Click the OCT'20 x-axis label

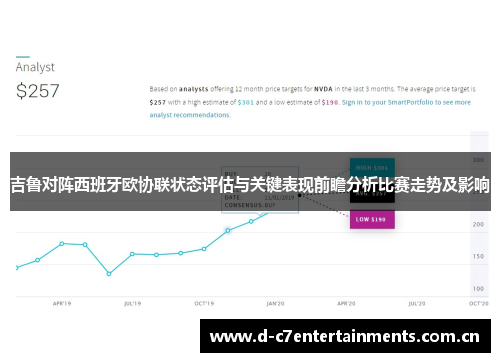pyautogui.click(x=479, y=303)
